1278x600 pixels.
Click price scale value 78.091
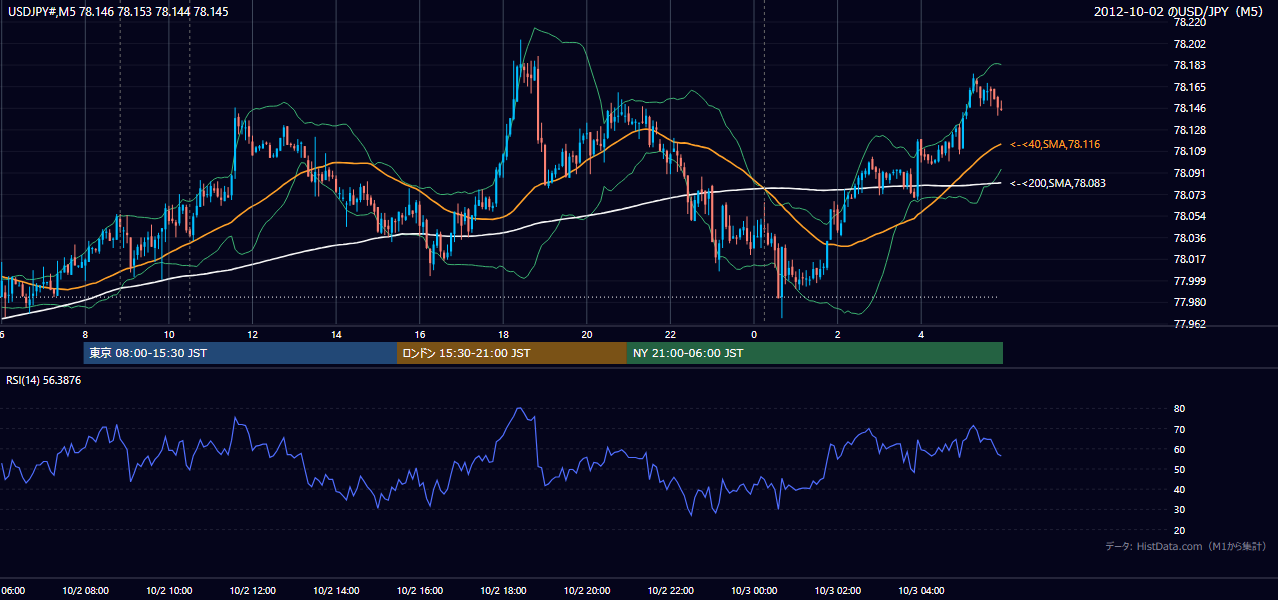1189,173
